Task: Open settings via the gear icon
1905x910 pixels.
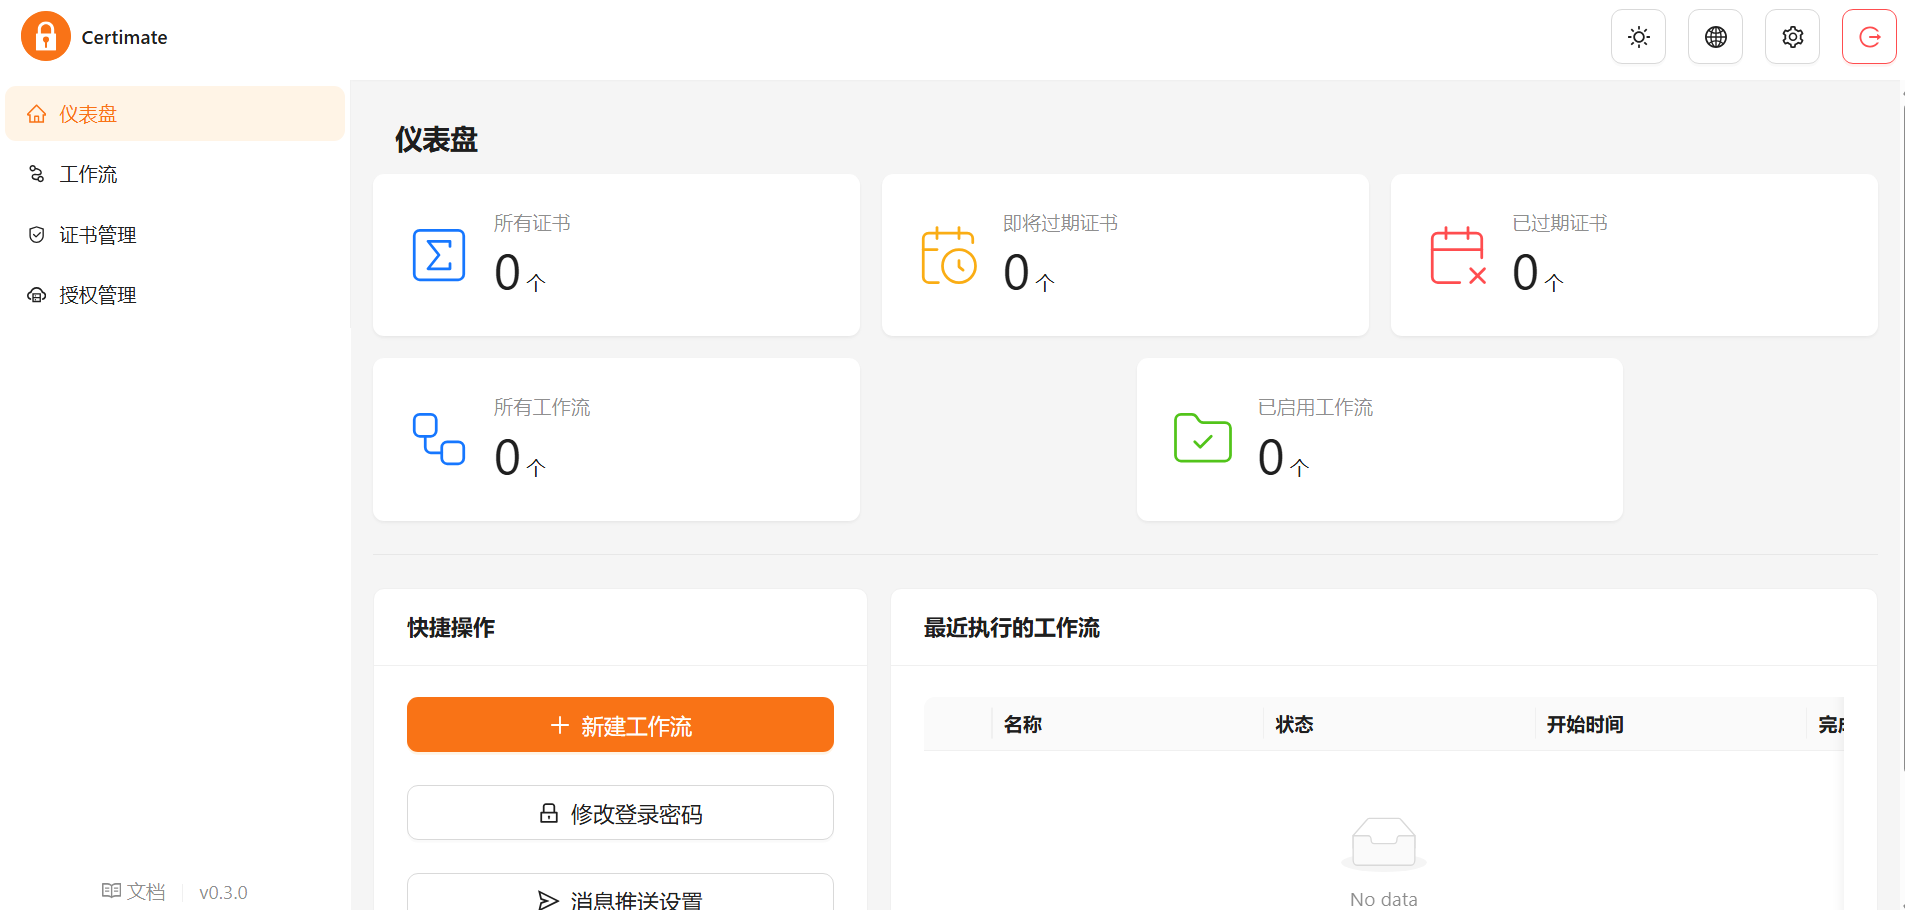Action: coord(1792,37)
